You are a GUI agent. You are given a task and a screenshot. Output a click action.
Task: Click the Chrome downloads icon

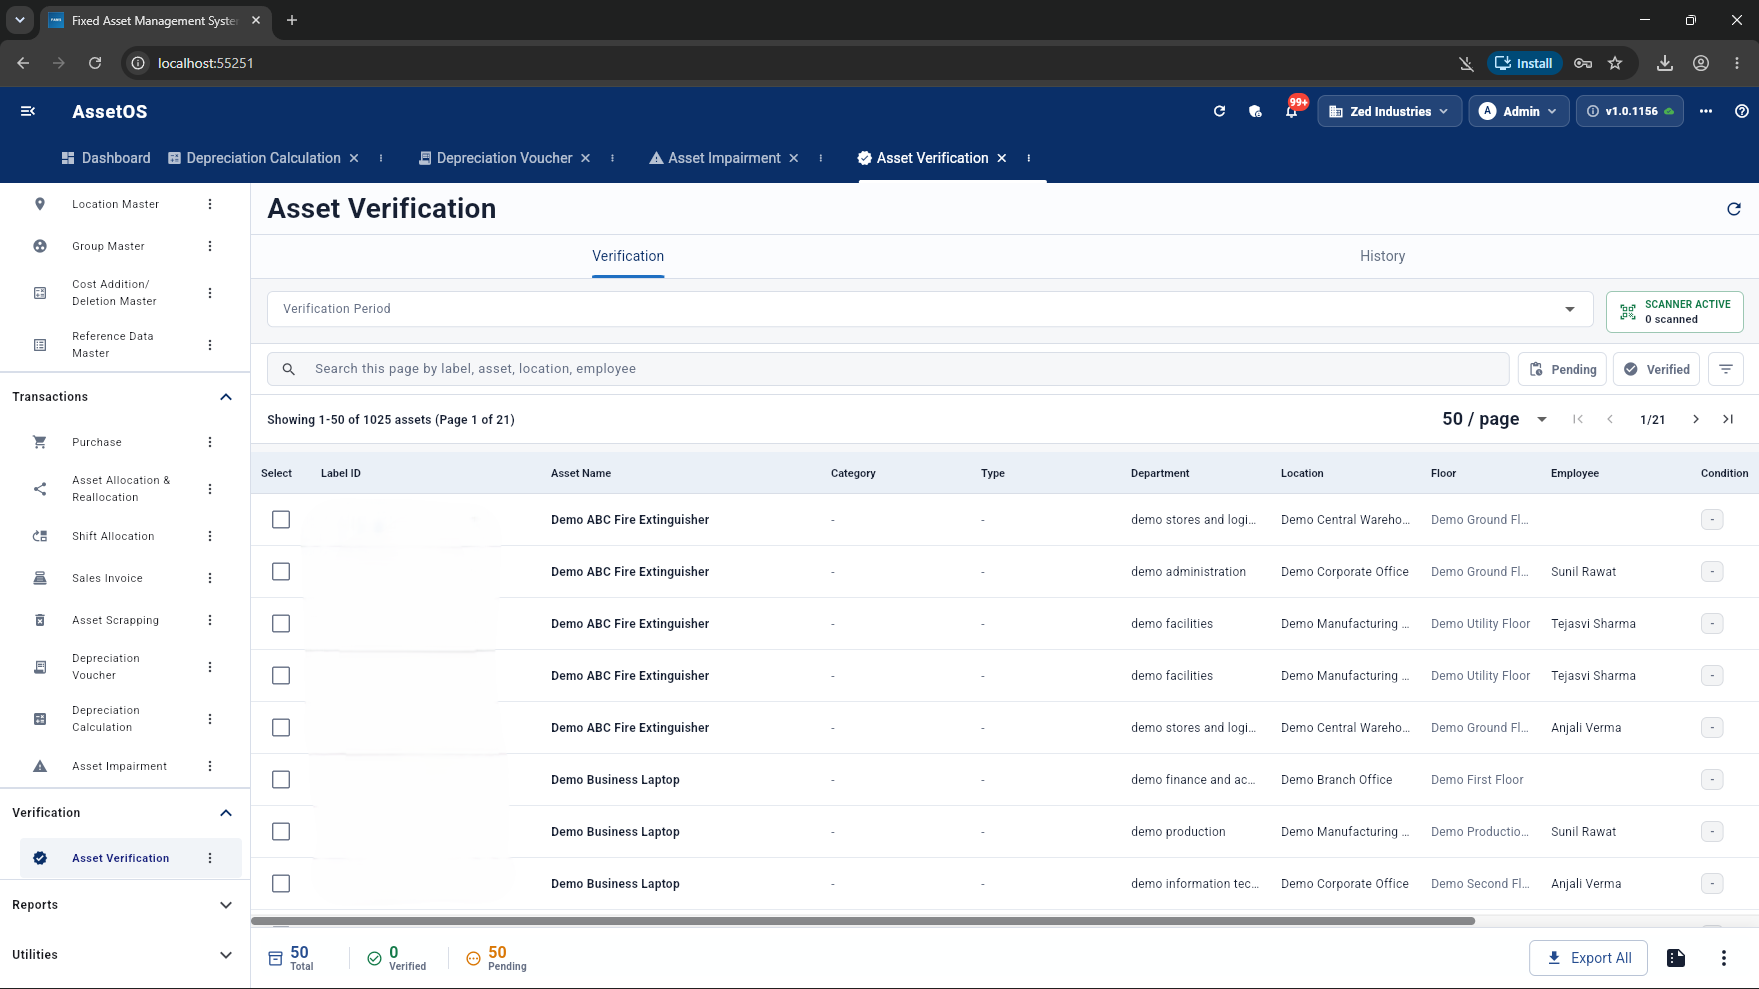(1665, 63)
